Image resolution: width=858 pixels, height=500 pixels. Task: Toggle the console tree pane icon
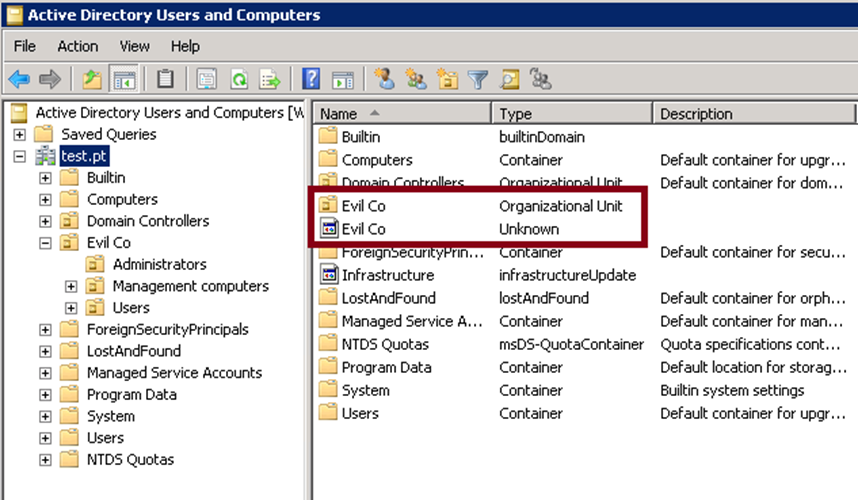click(124, 79)
